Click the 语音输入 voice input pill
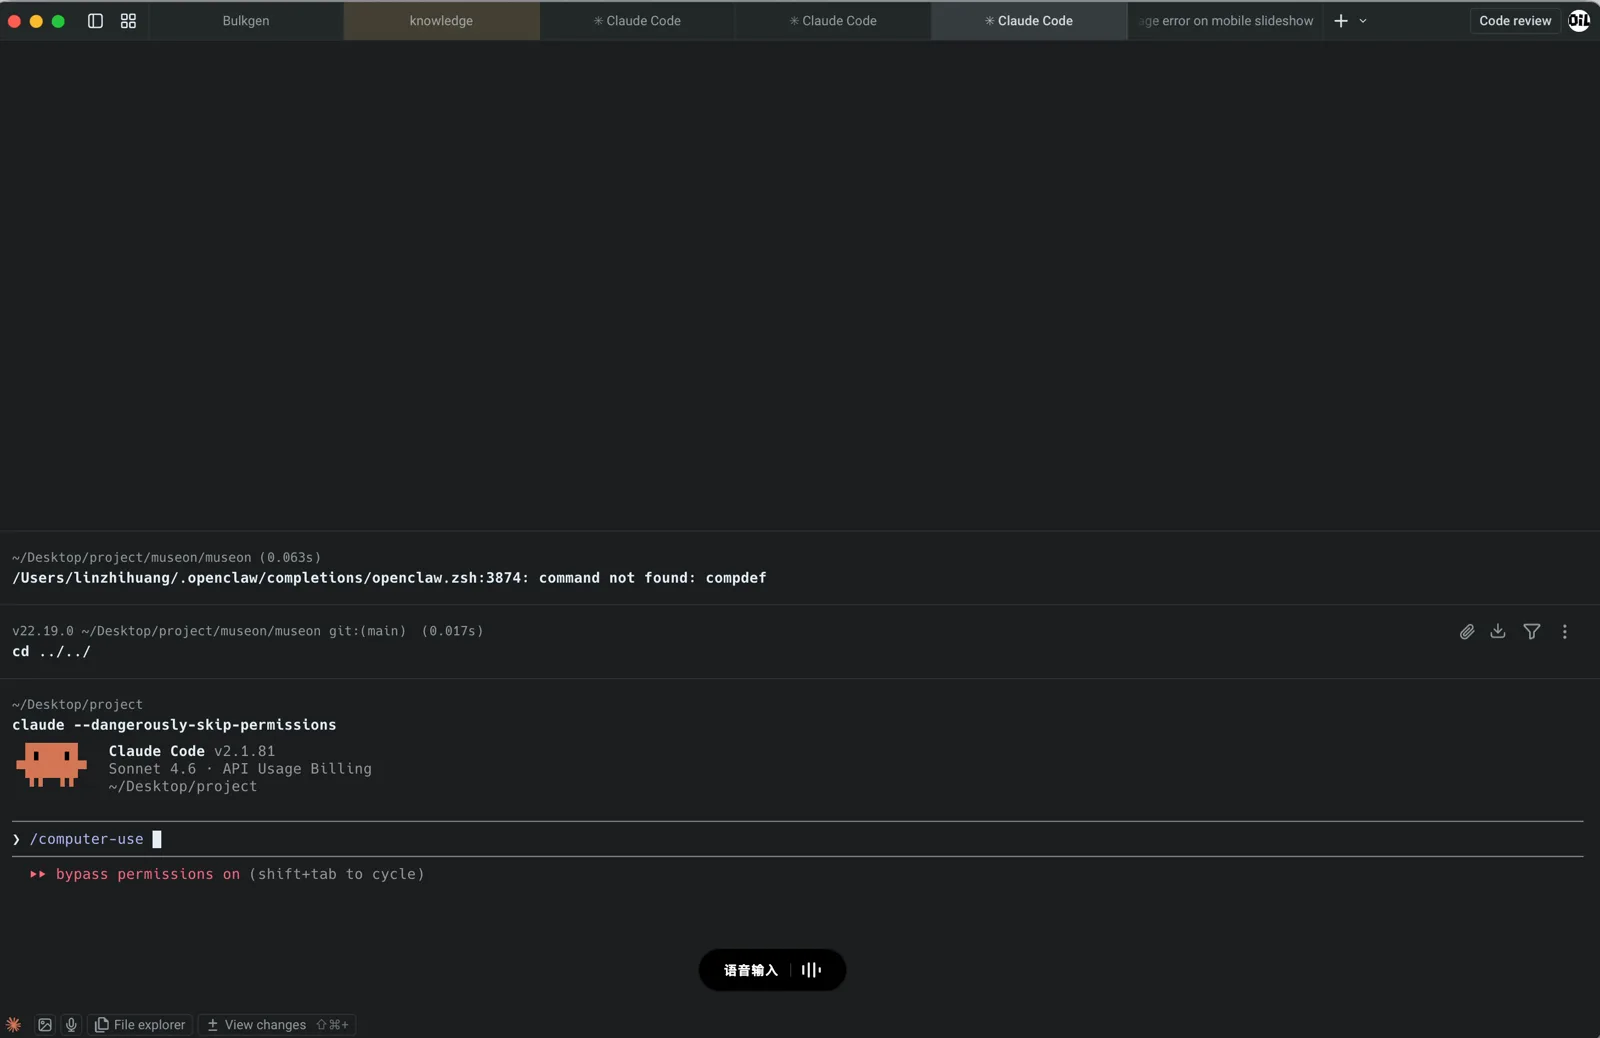Image resolution: width=1600 pixels, height=1038 pixels. (772, 970)
